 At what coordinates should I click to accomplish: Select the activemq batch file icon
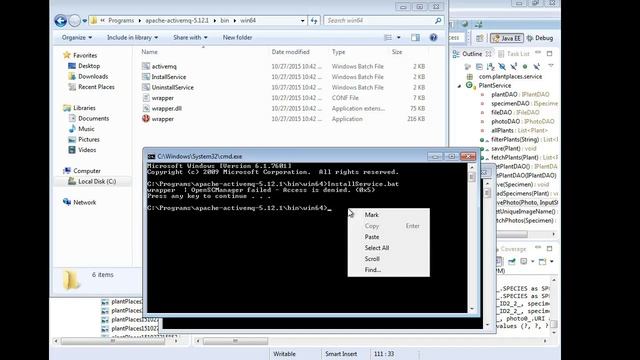click(146, 66)
